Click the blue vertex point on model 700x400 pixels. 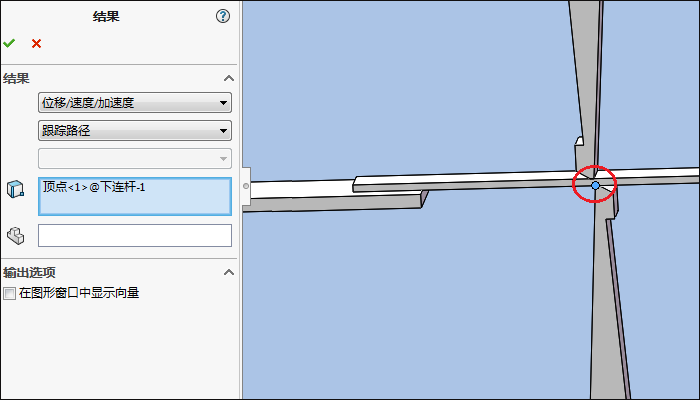point(596,185)
